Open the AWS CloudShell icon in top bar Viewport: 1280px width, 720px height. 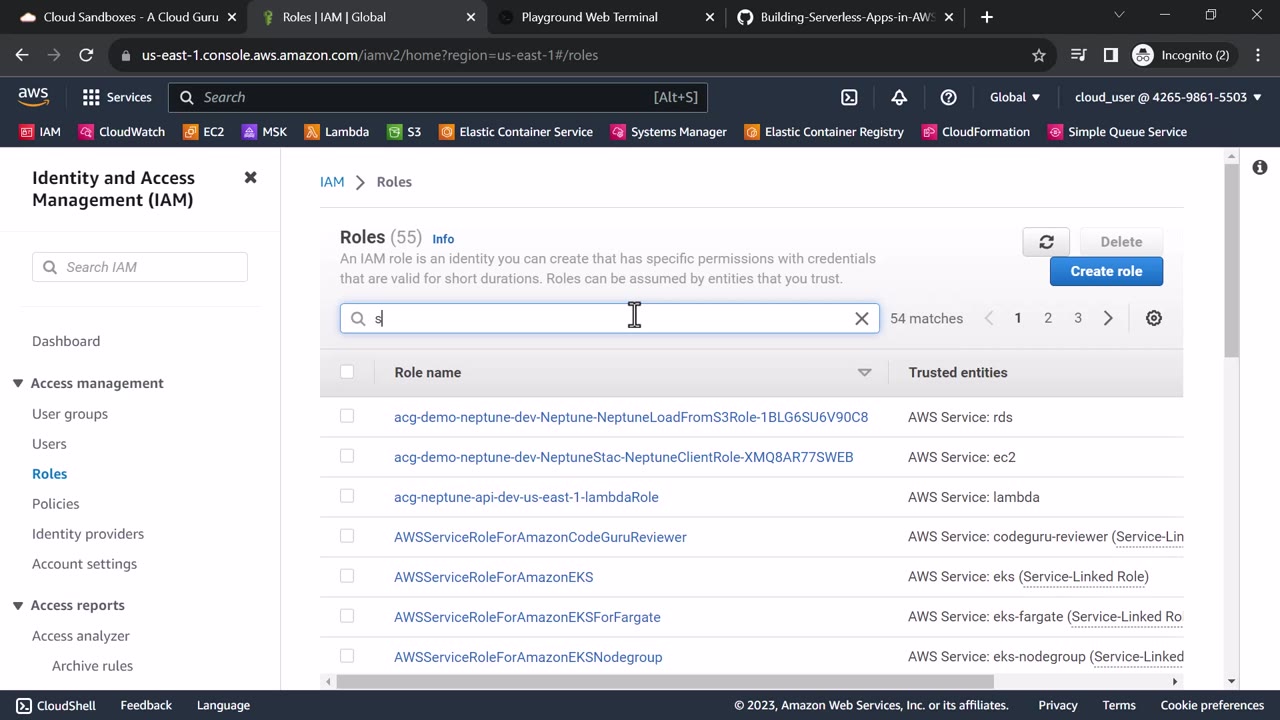tap(849, 97)
